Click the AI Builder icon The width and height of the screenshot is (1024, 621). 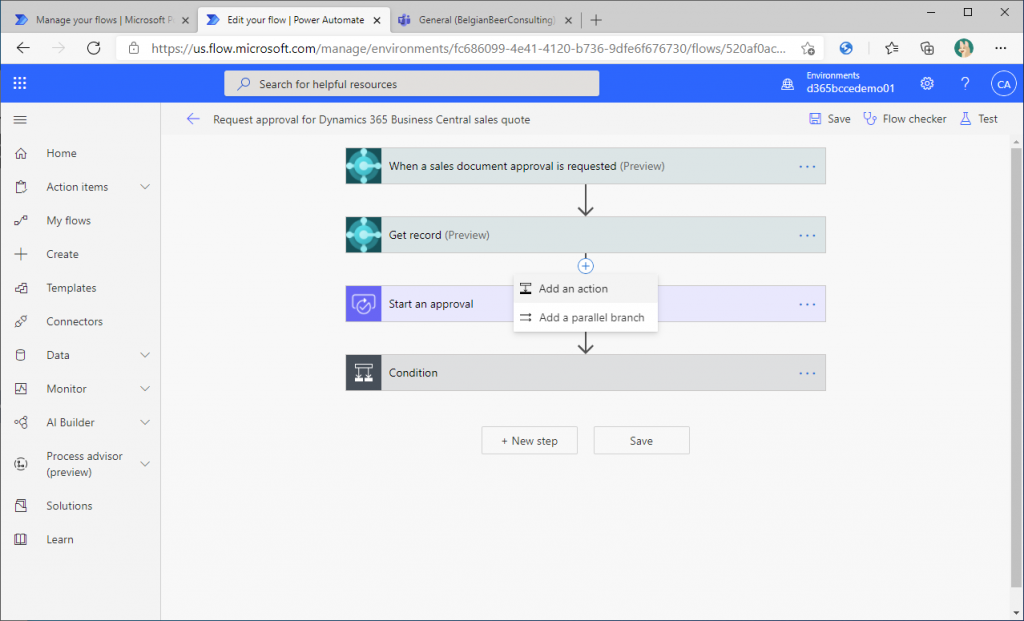click(21, 422)
